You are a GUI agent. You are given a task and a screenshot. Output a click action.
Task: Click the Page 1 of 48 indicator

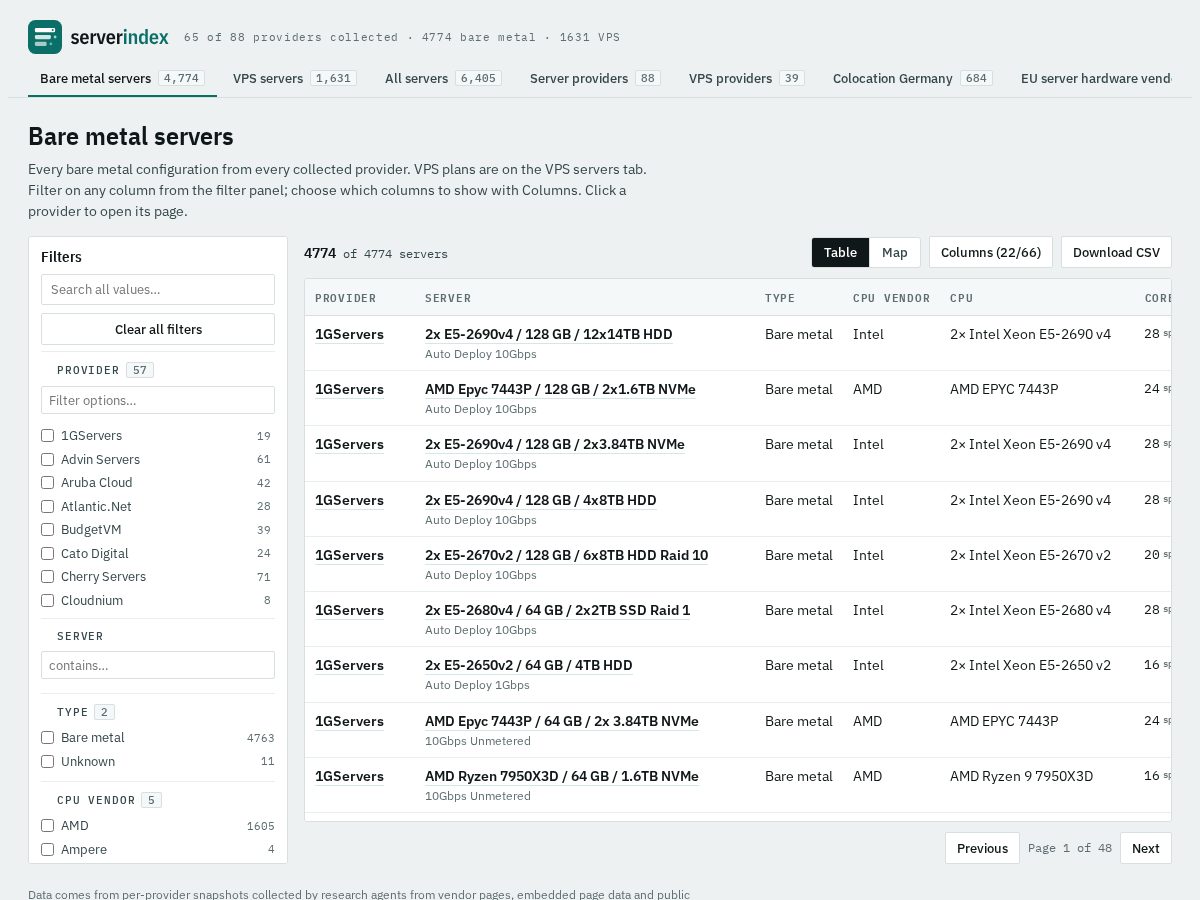pyautogui.click(x=1070, y=848)
